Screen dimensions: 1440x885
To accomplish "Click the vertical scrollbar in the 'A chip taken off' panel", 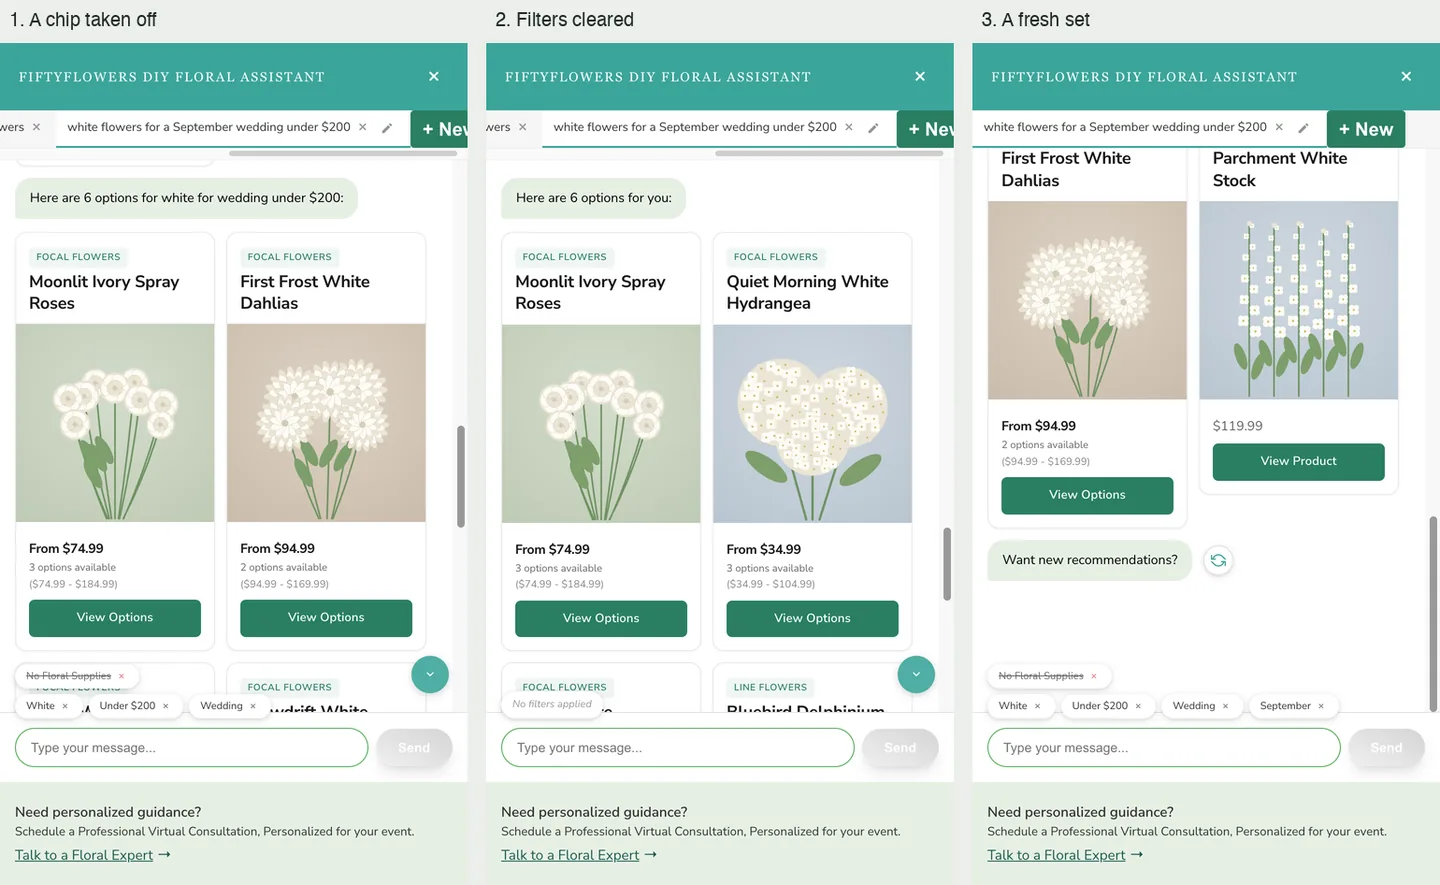I will (x=460, y=476).
